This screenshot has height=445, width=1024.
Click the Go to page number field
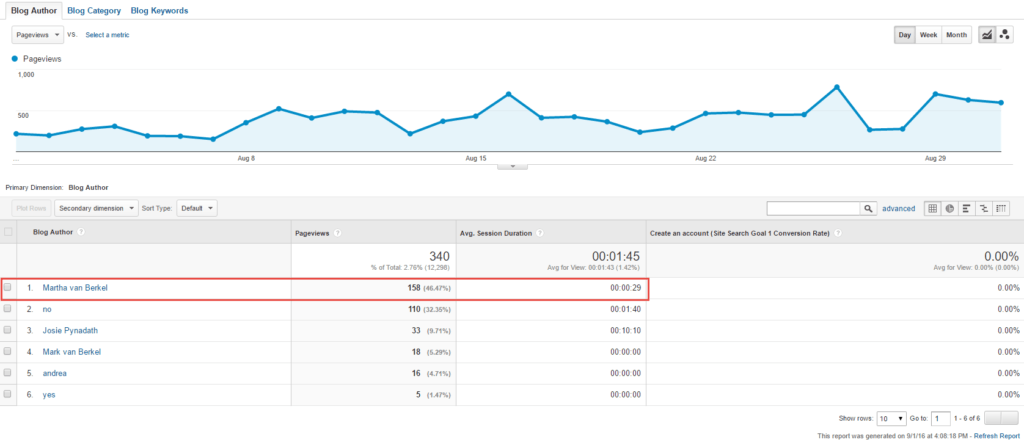point(940,418)
